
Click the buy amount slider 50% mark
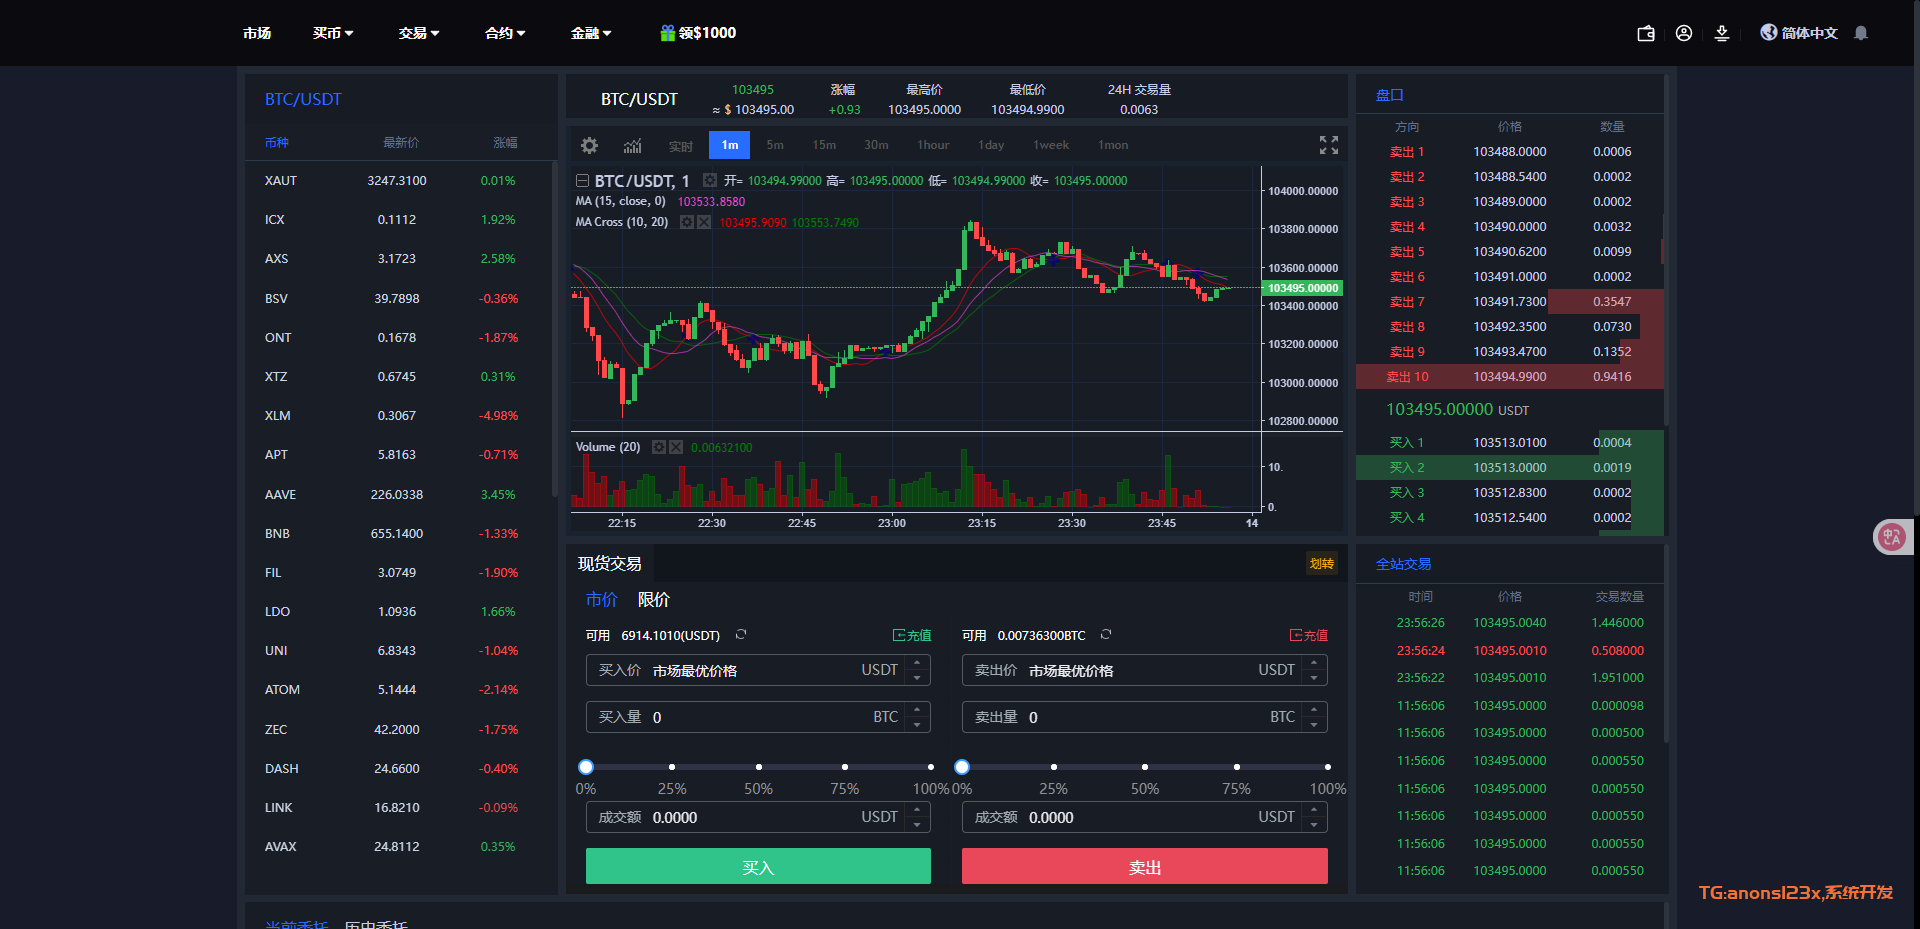pos(758,767)
